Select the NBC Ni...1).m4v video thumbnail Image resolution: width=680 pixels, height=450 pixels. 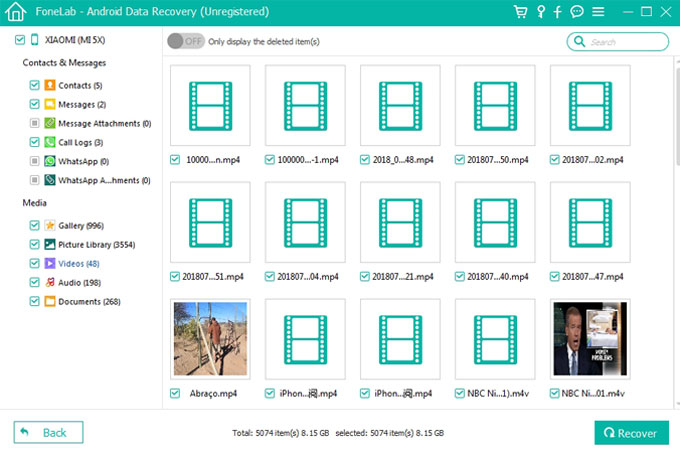pyautogui.click(x=495, y=339)
